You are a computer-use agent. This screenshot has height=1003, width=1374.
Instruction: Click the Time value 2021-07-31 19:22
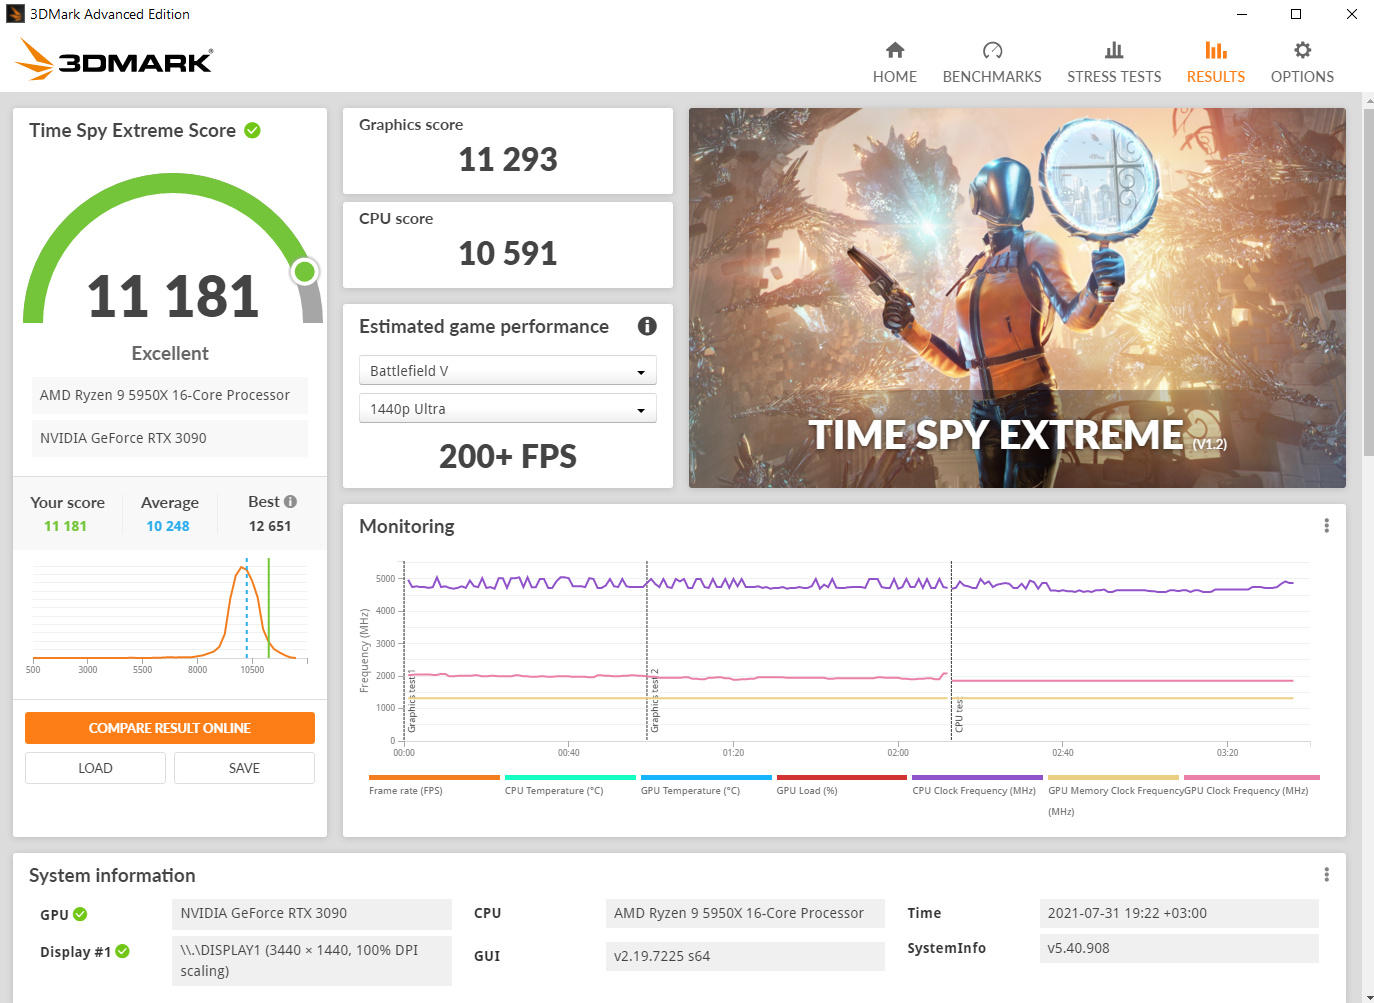[x=1179, y=913]
